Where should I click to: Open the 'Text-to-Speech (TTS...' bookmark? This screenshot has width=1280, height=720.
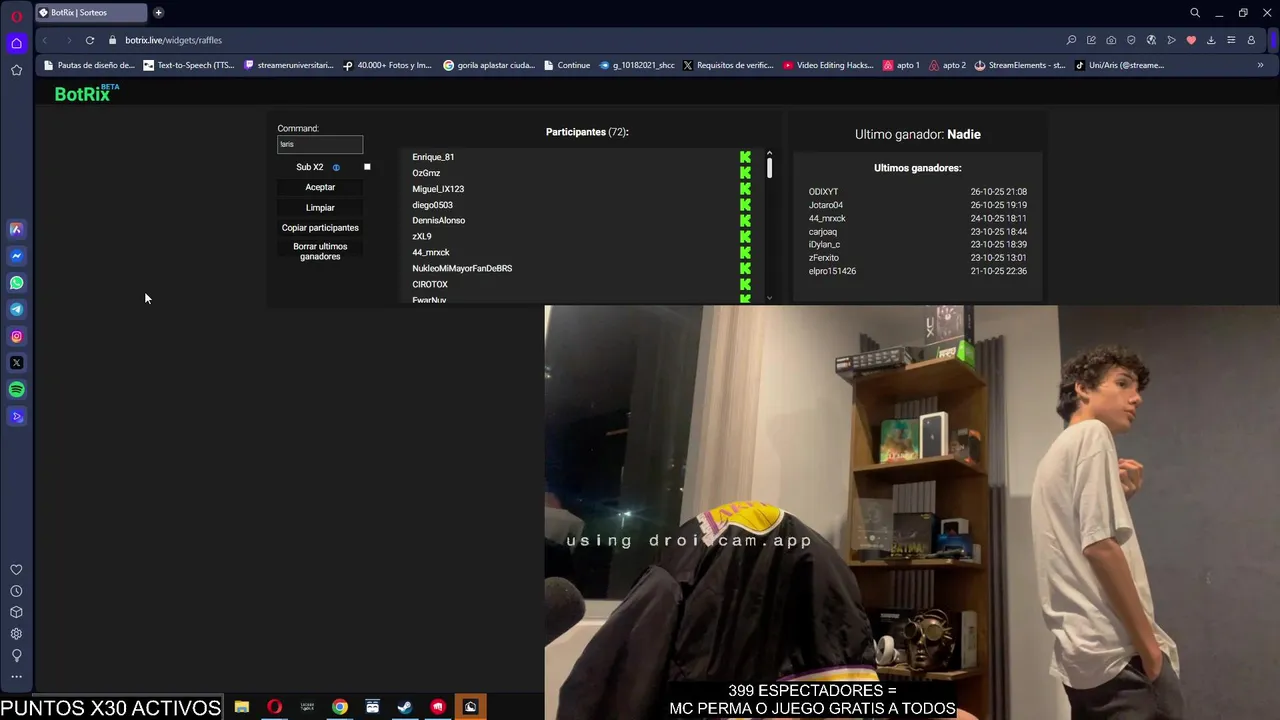189,65
